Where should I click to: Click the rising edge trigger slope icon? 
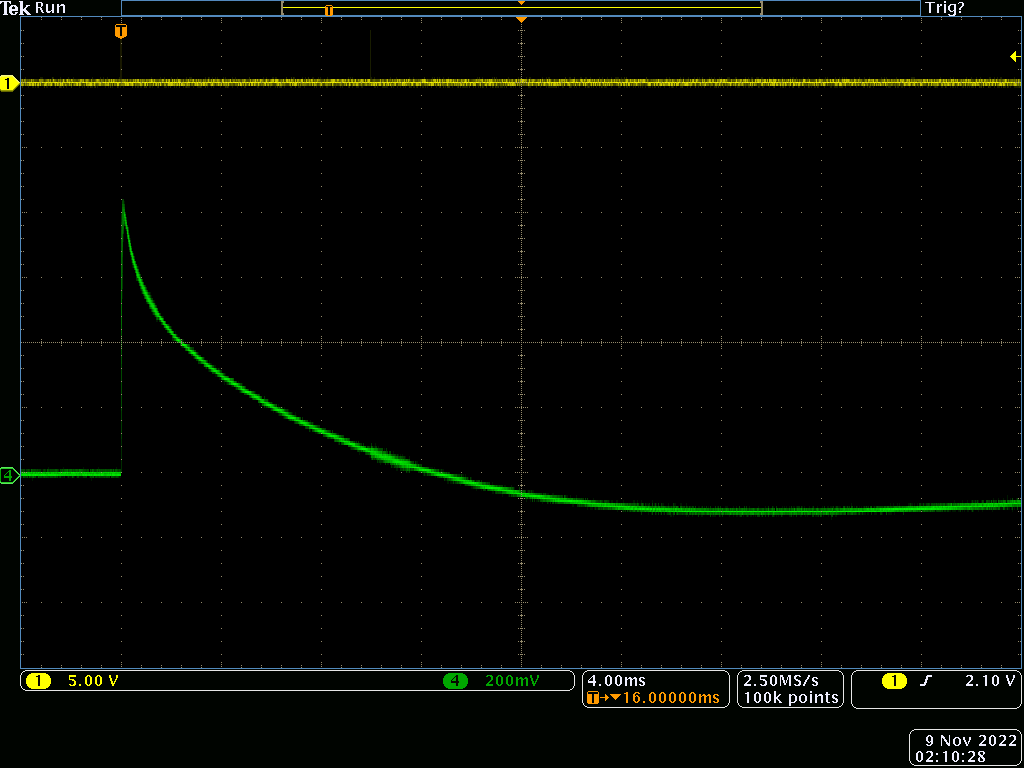point(925,681)
